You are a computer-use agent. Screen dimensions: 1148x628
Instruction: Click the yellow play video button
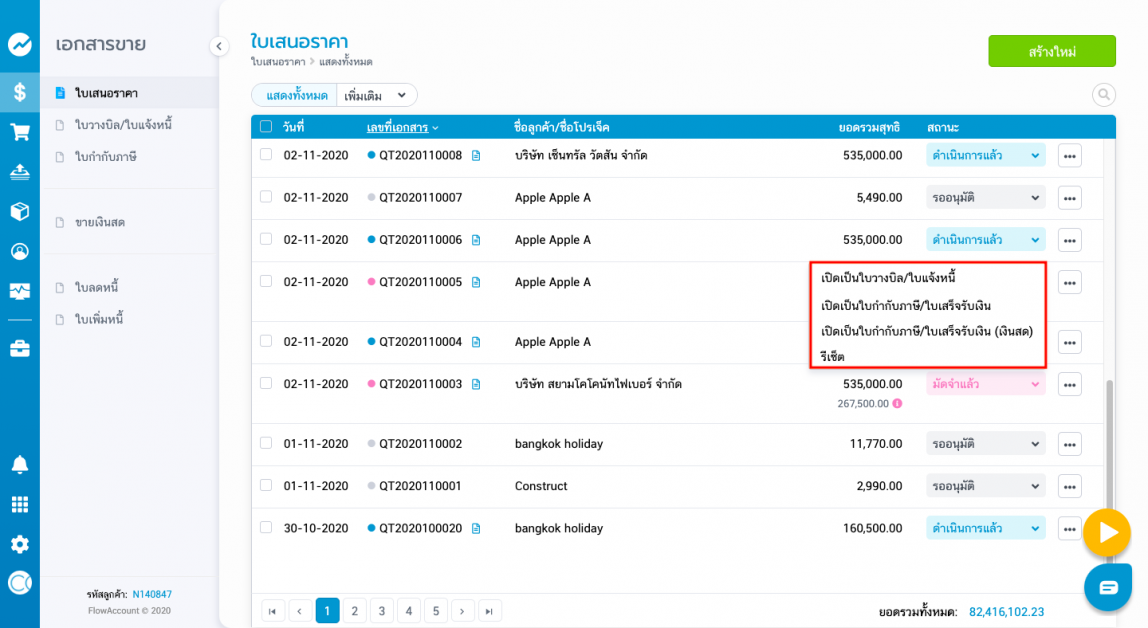[x=1107, y=532]
